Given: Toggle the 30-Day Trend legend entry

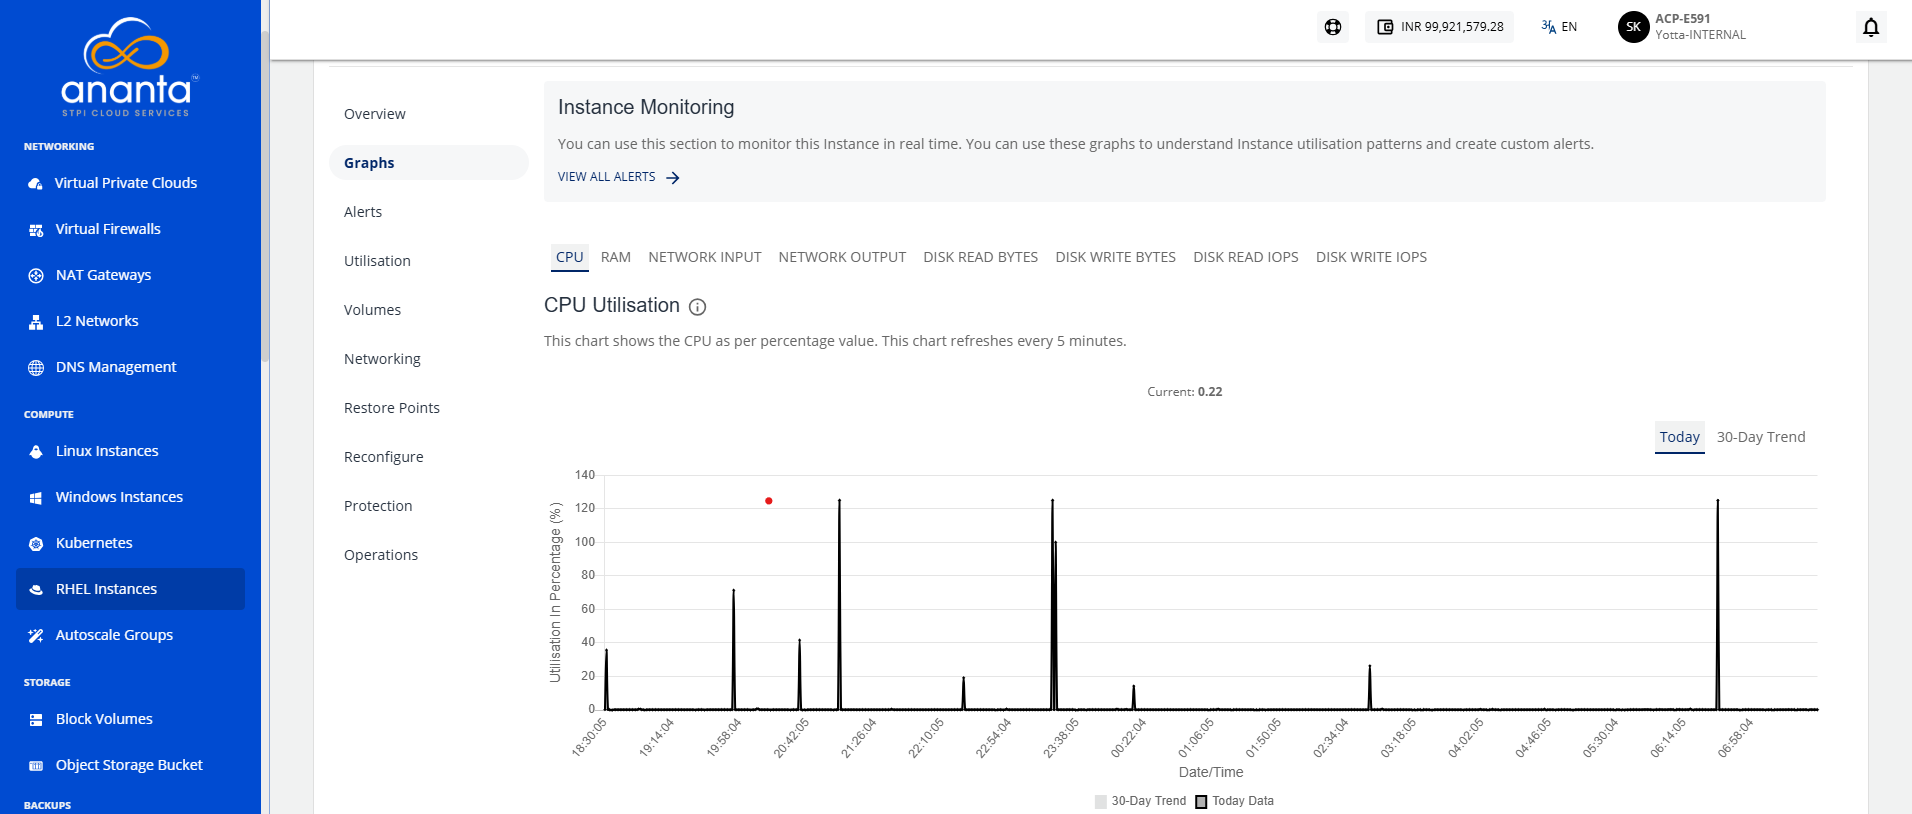Looking at the screenshot, I should tap(1140, 801).
